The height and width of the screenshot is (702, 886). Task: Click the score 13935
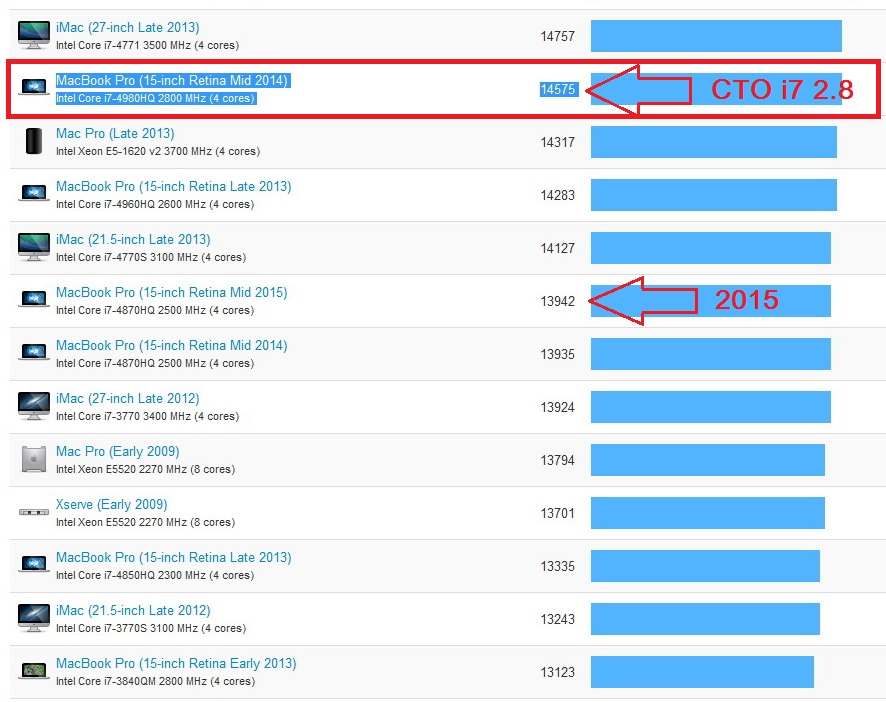tap(557, 354)
